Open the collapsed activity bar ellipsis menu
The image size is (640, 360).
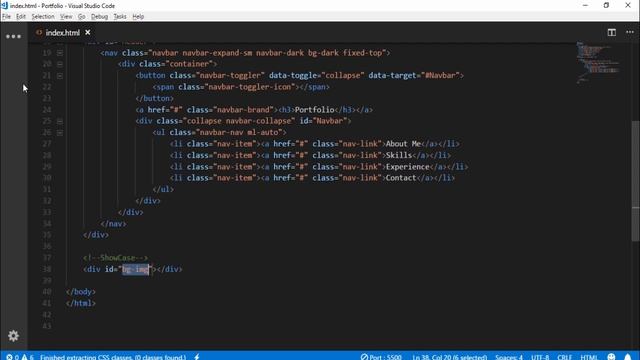tap(13, 37)
